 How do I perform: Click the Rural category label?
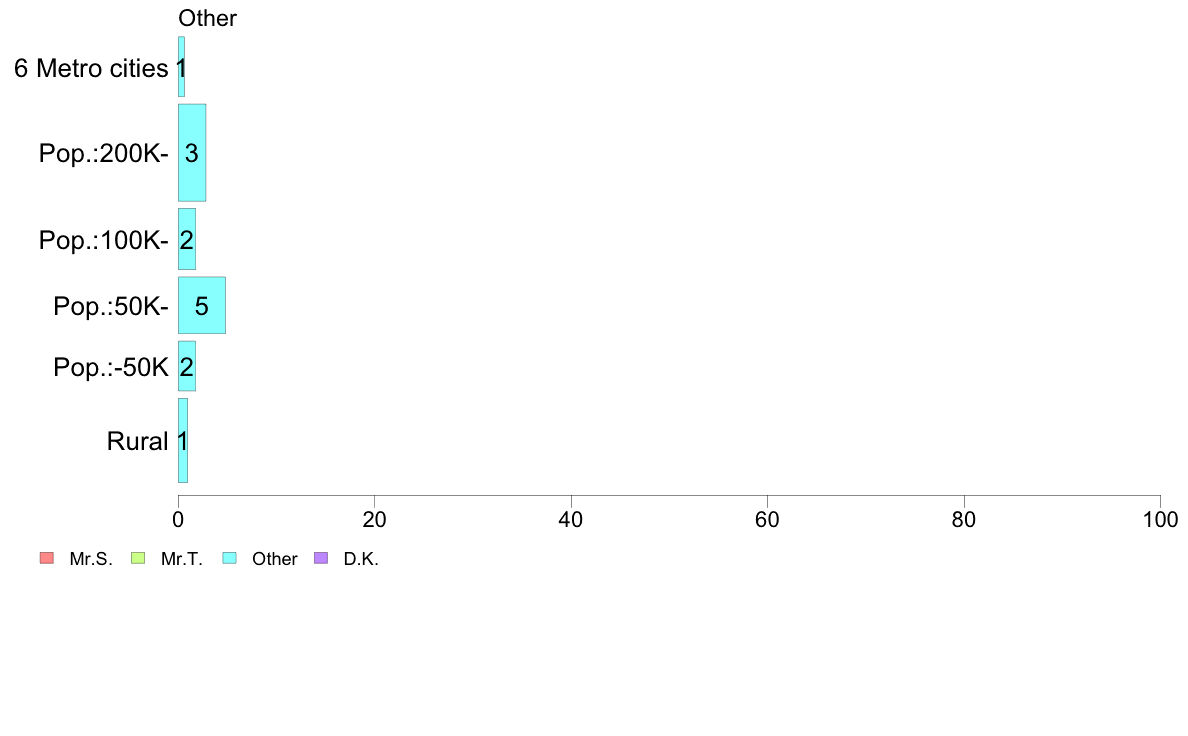tap(137, 441)
